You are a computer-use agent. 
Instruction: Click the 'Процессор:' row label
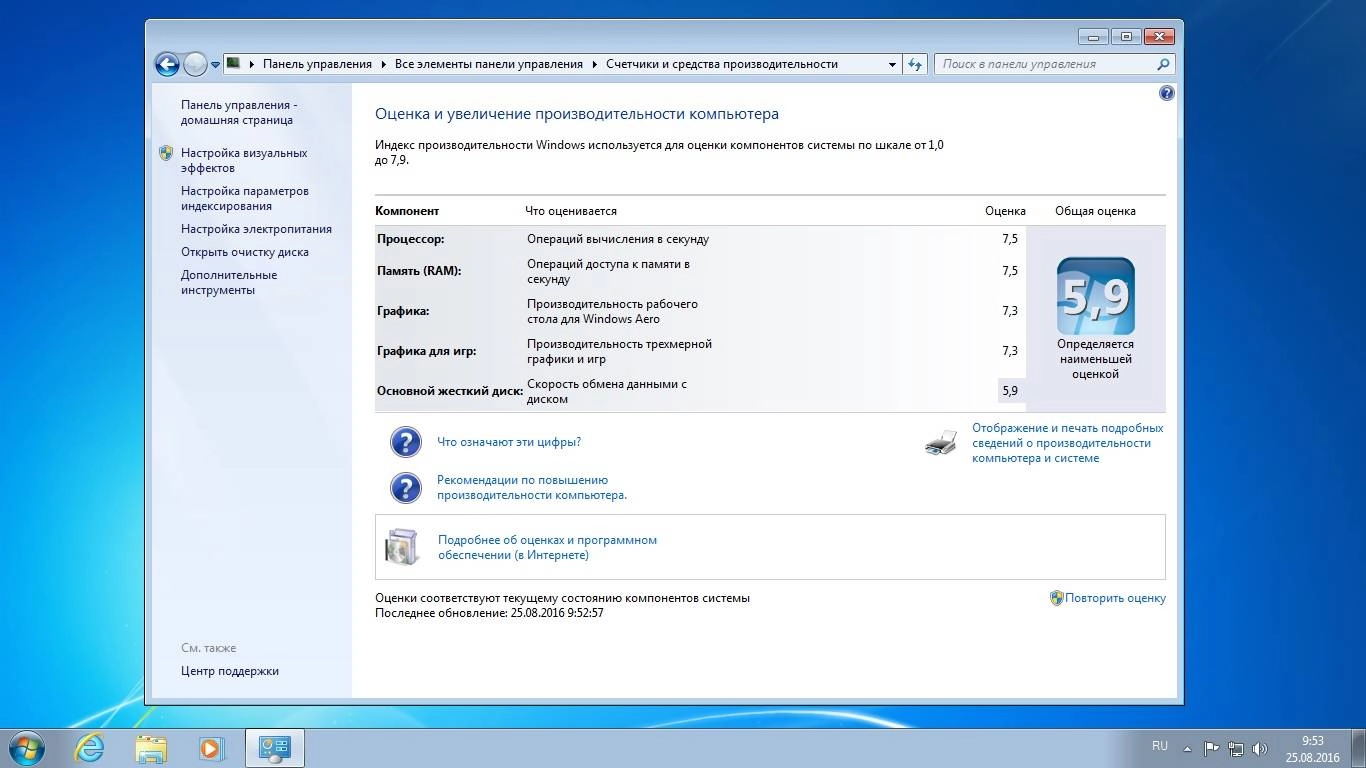[x=410, y=239]
